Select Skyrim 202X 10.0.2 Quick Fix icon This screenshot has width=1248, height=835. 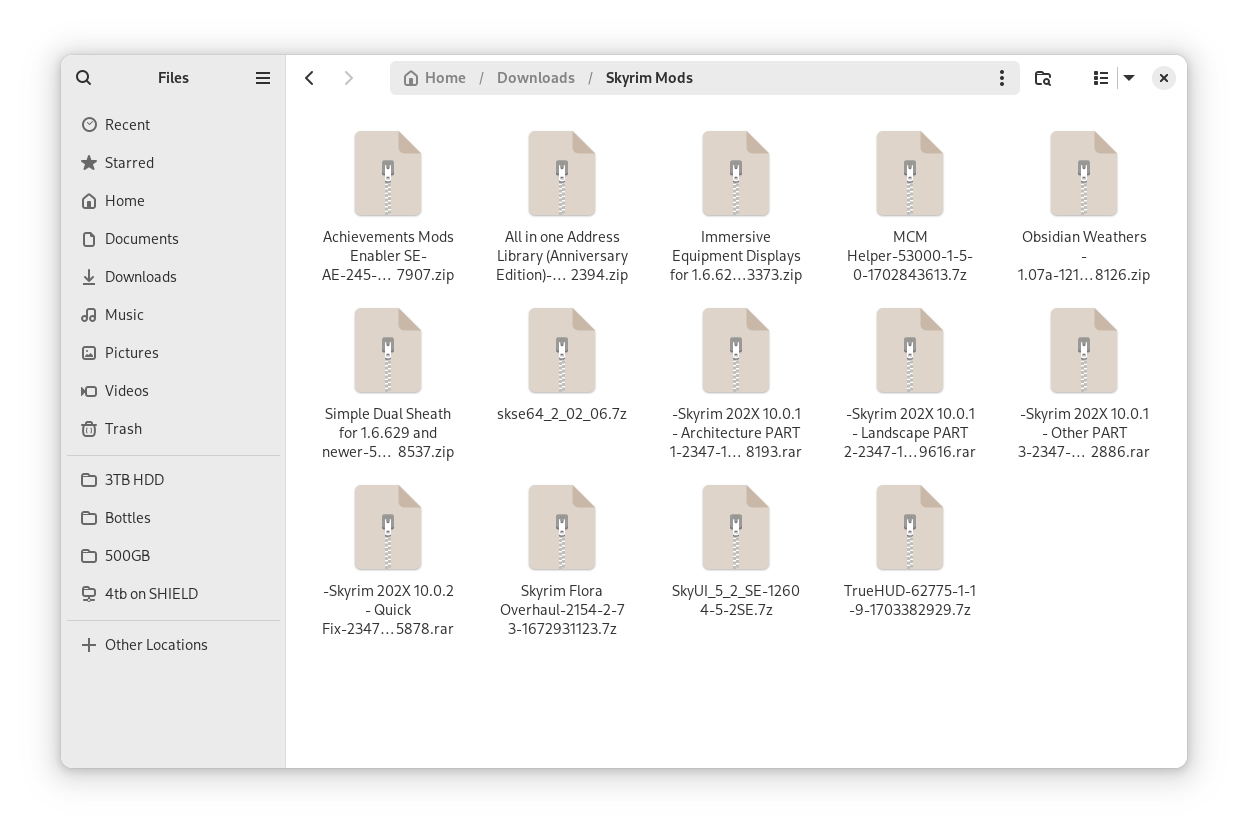(388, 528)
